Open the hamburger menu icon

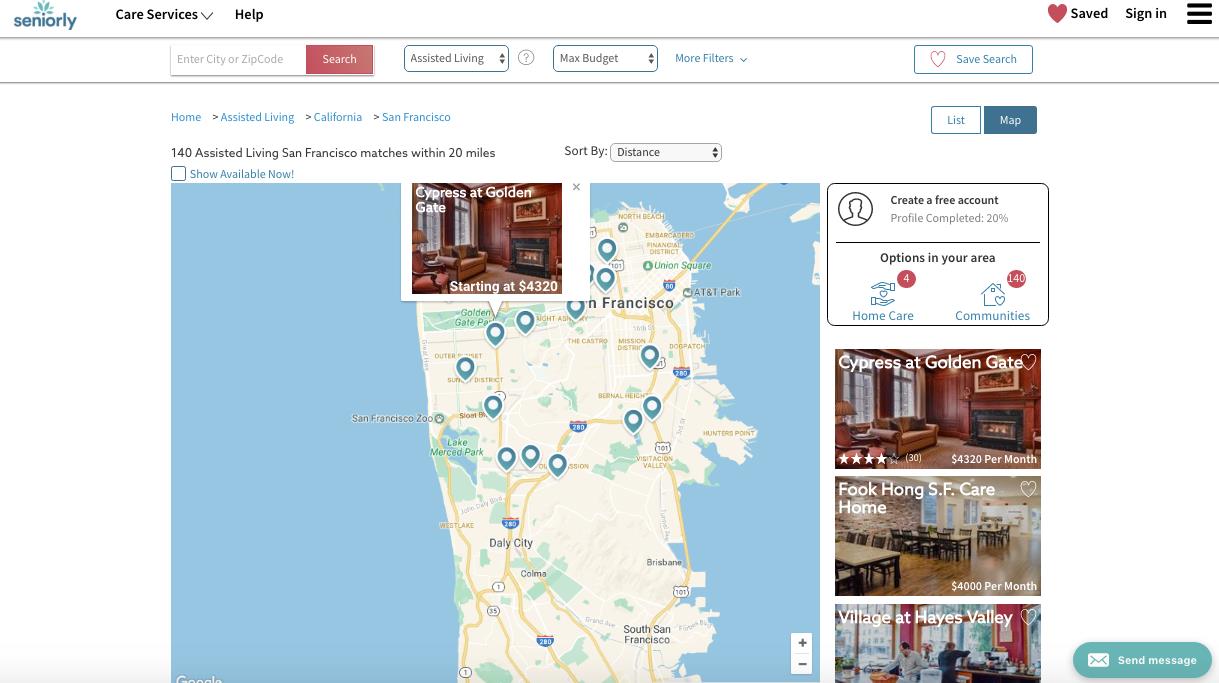coord(1199,14)
